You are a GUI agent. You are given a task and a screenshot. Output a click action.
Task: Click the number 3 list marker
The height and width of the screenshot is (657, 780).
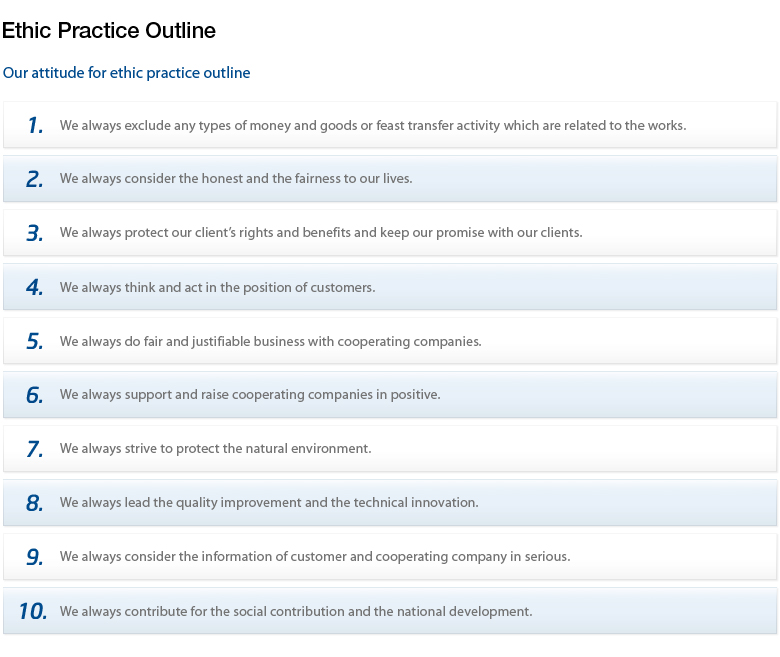(35, 233)
